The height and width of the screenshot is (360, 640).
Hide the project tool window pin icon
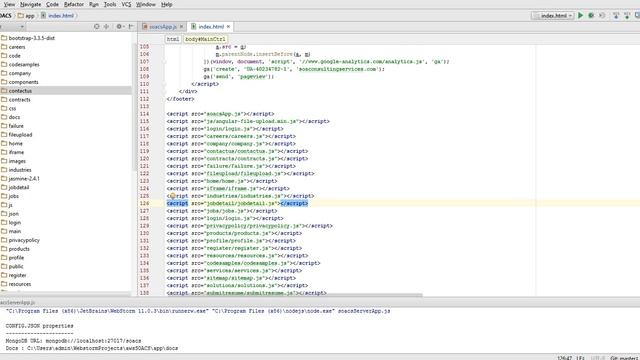(x=131, y=27)
